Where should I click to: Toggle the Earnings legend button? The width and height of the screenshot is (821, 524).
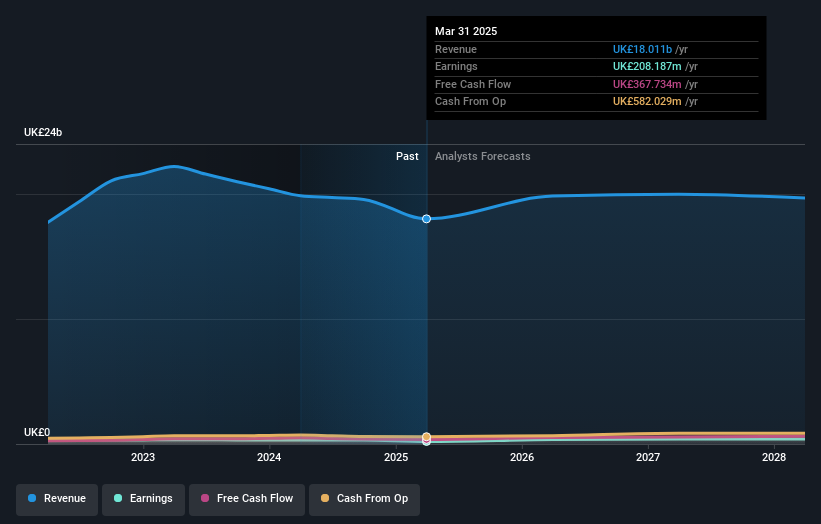143,499
